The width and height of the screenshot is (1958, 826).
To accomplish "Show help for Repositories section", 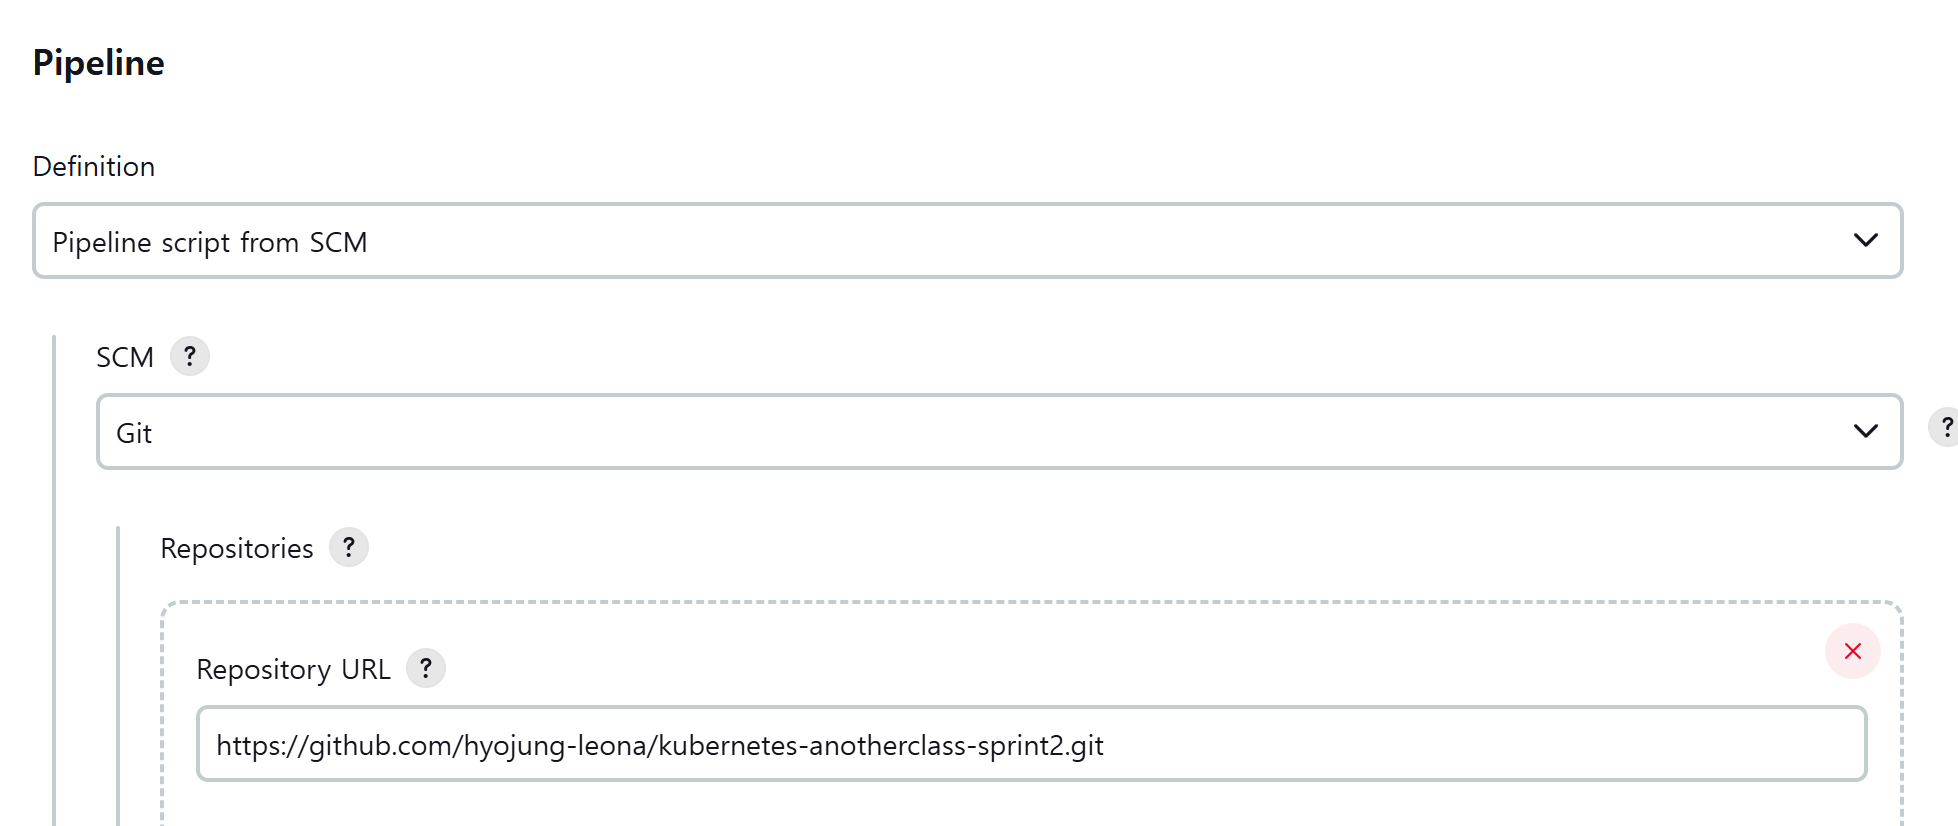I will pyautogui.click(x=348, y=547).
